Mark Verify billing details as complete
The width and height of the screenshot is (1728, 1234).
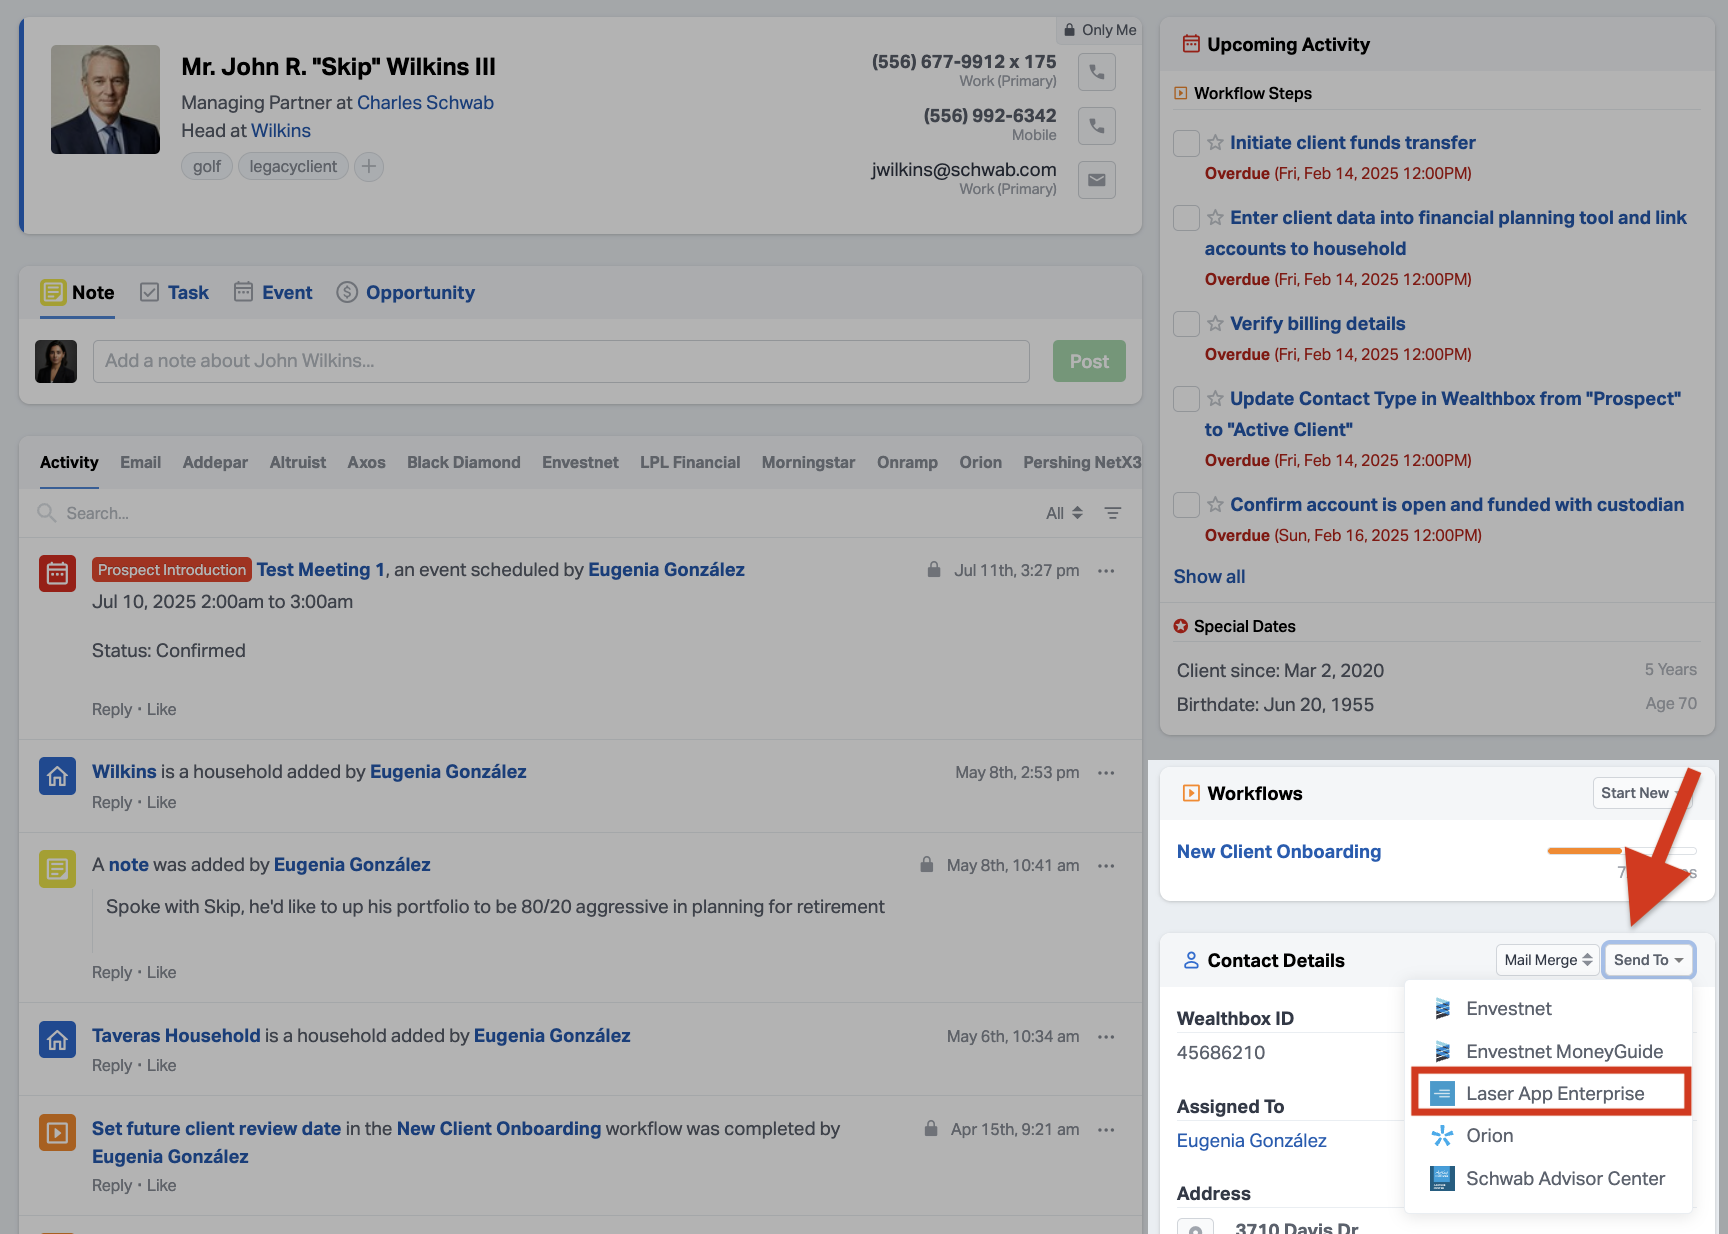(x=1186, y=324)
